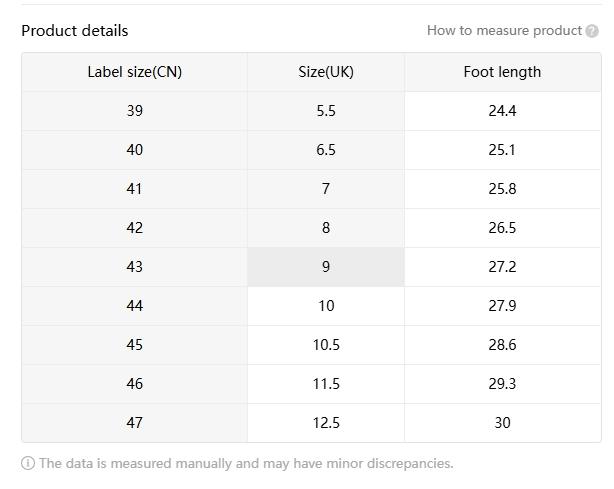Click the UK size 12.5 cell
614x489 pixels.
326,423
